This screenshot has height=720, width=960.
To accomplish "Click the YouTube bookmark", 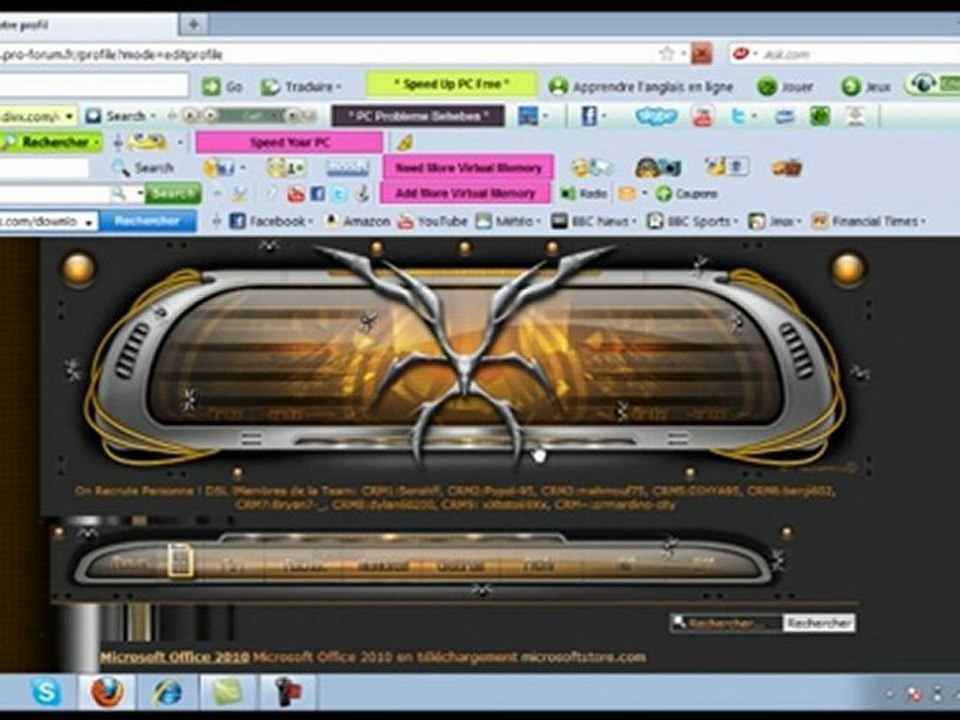I will (432, 221).
